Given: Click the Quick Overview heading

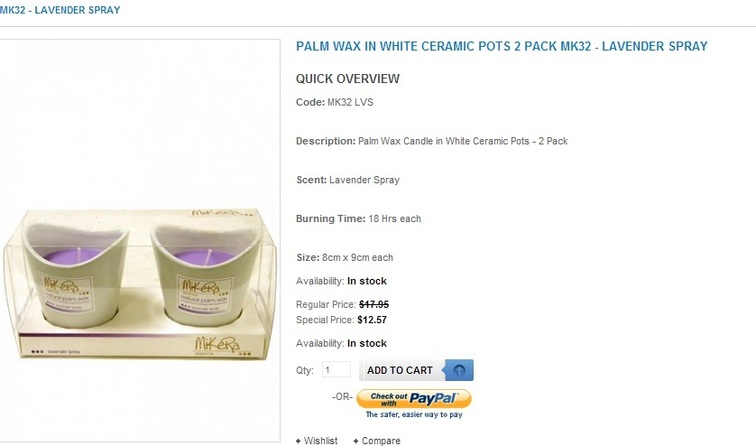Looking at the screenshot, I should [x=348, y=79].
